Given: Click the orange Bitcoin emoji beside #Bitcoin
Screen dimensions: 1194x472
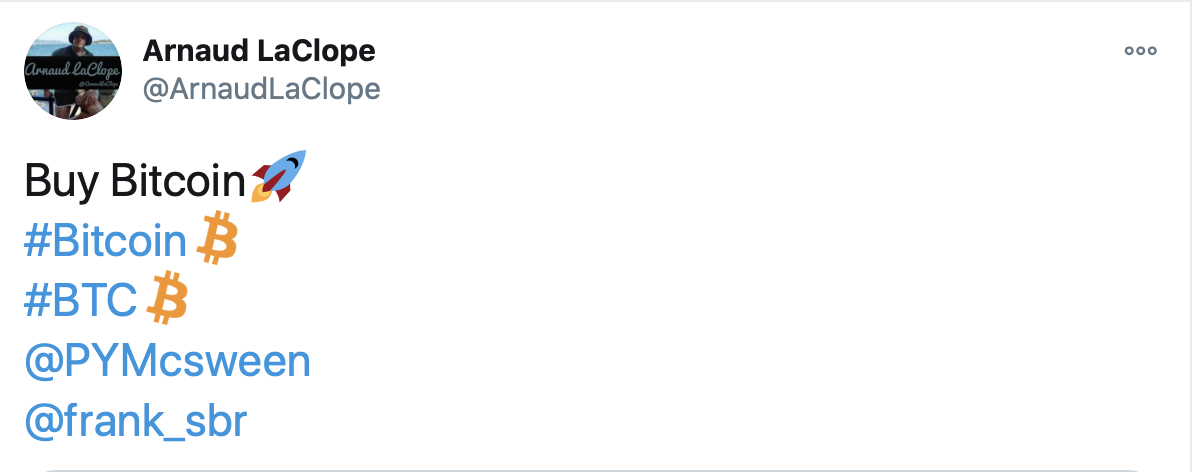Looking at the screenshot, I should point(217,237).
